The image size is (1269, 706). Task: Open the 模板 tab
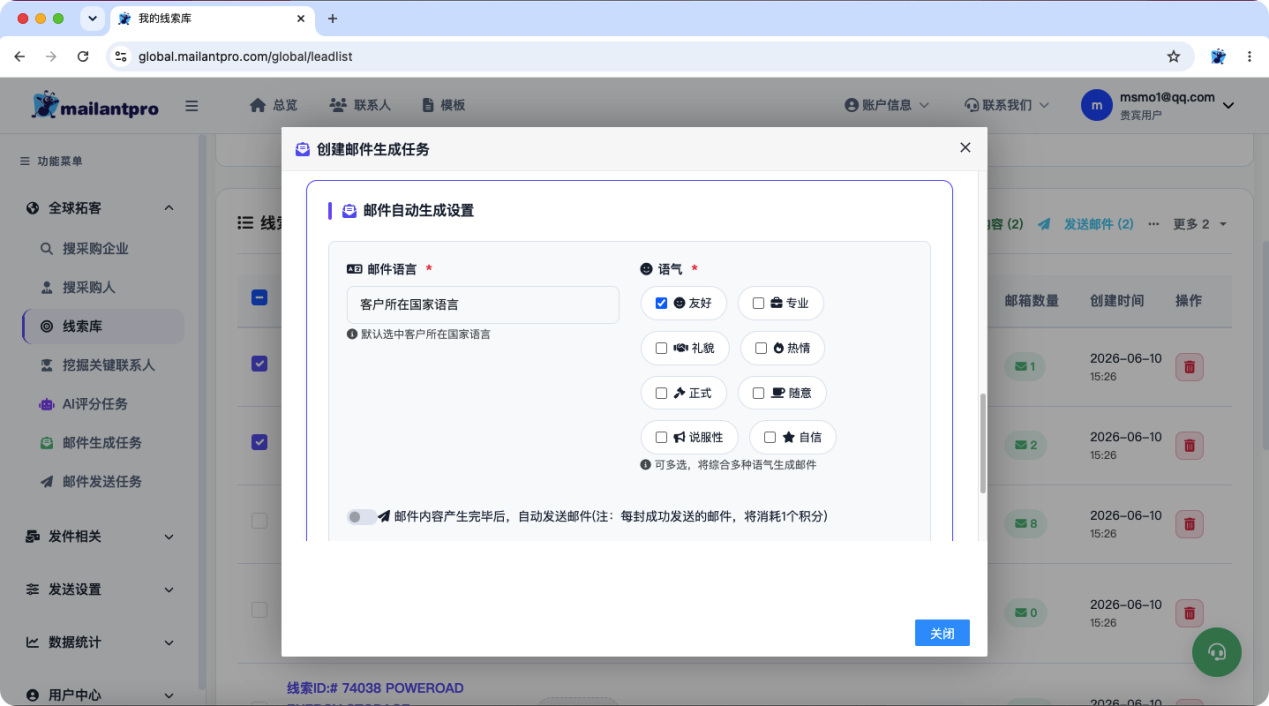coord(443,105)
